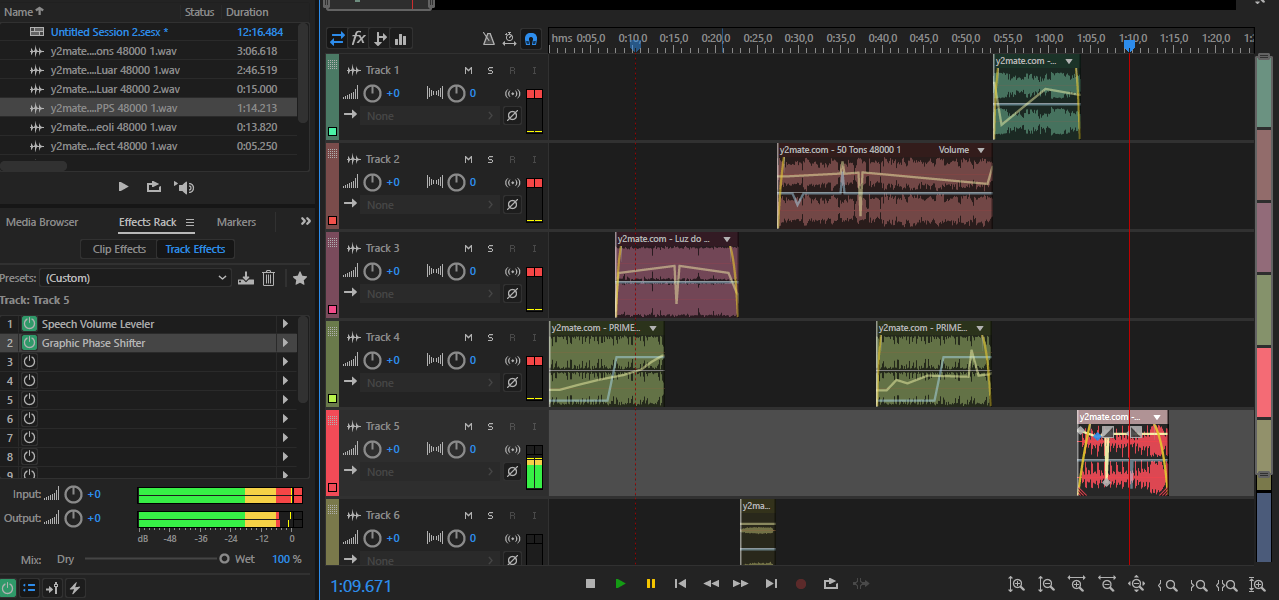Show the track Sends view
1279x600 pixels.
pyautogui.click(x=380, y=39)
